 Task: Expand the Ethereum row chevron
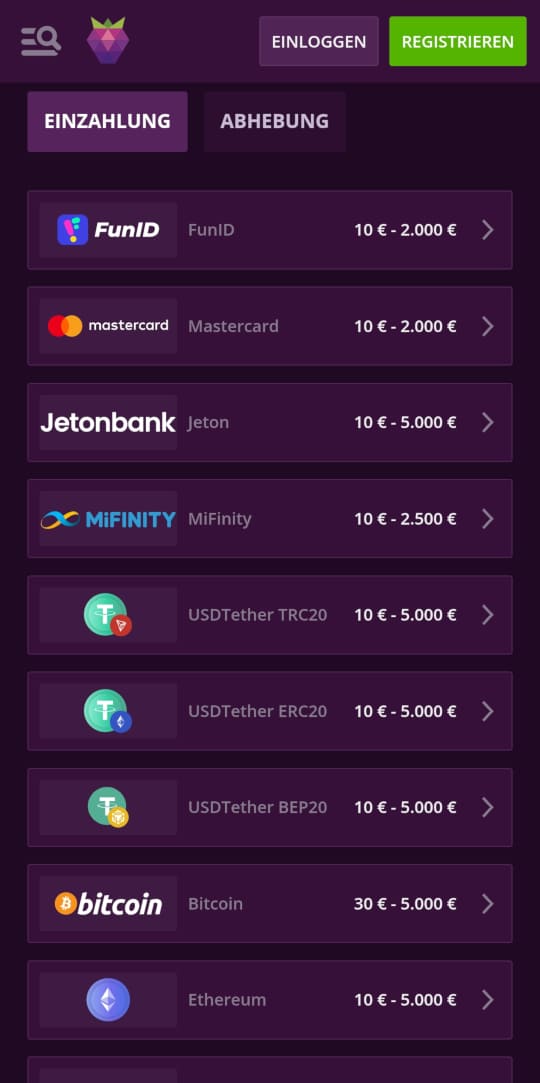488,999
